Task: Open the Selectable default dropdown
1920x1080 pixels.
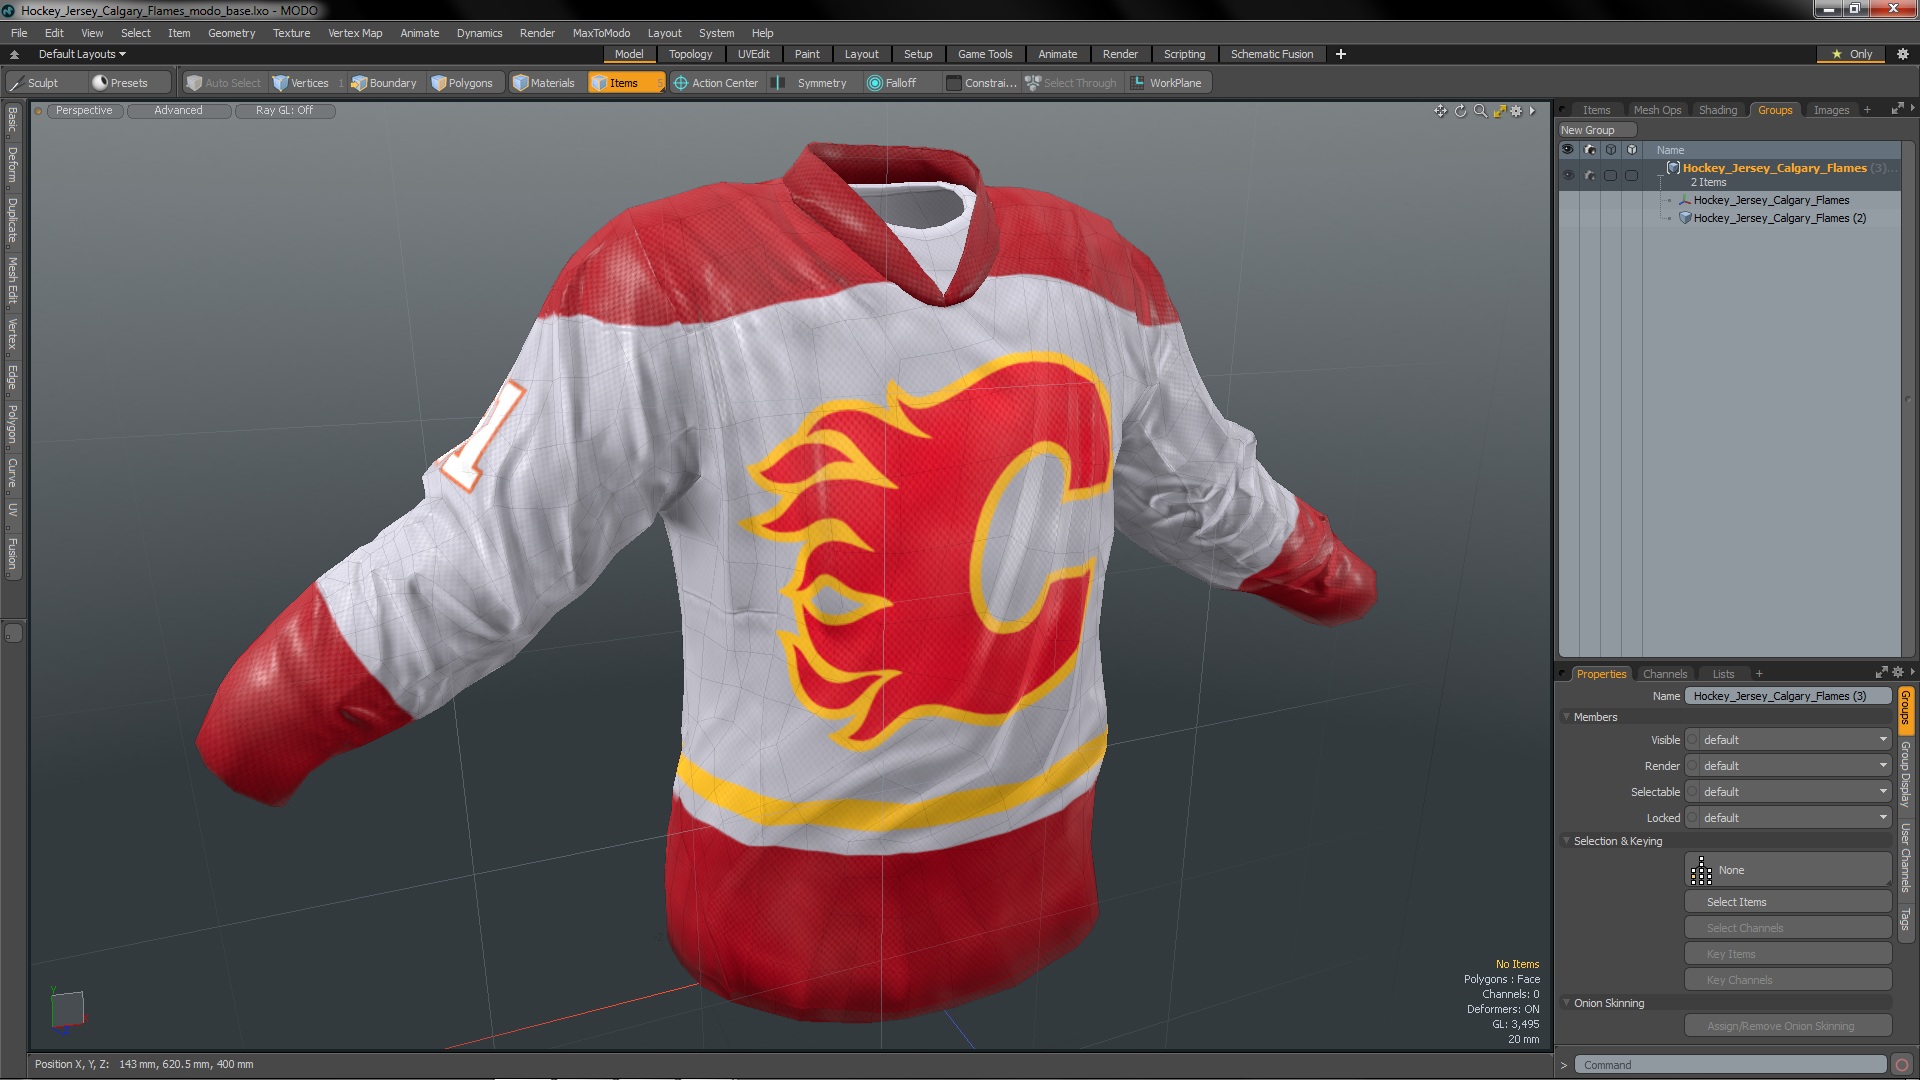Action: pos(1795,792)
